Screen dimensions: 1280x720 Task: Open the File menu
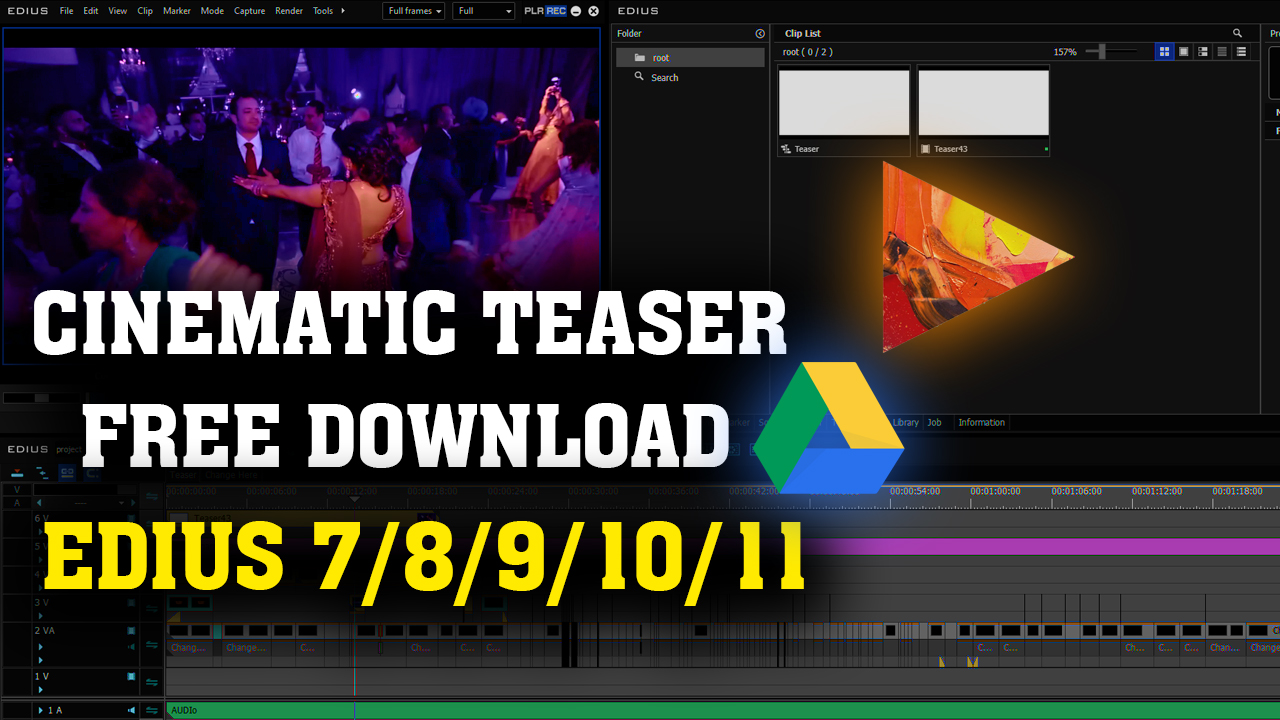[66, 11]
